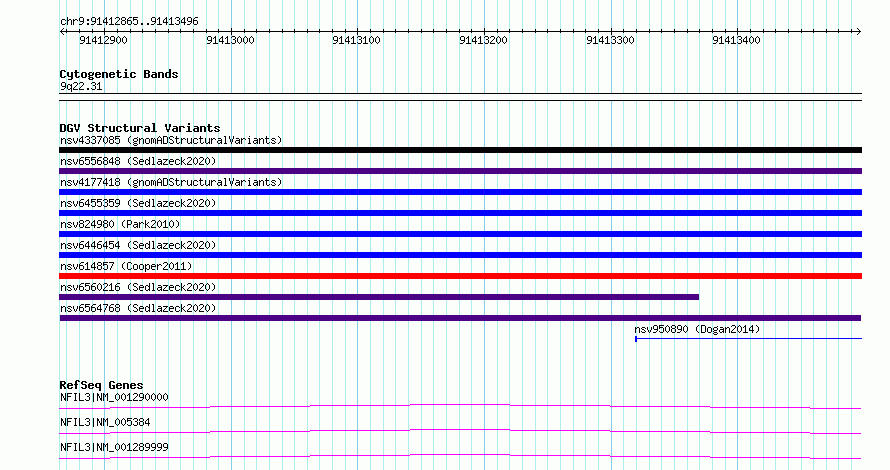Click the black bar for nsv4337085
The height and width of the screenshot is (470, 890).
[460, 150]
